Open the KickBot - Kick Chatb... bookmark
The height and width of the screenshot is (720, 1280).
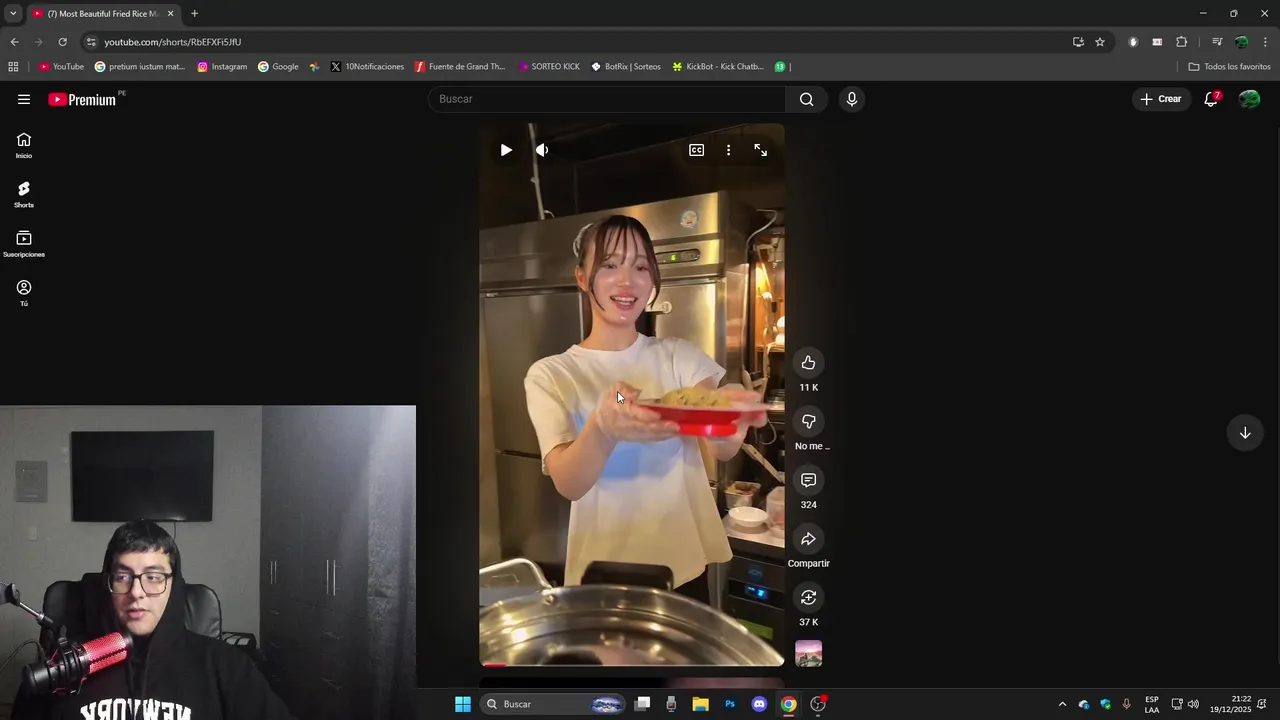pyautogui.click(x=717, y=67)
